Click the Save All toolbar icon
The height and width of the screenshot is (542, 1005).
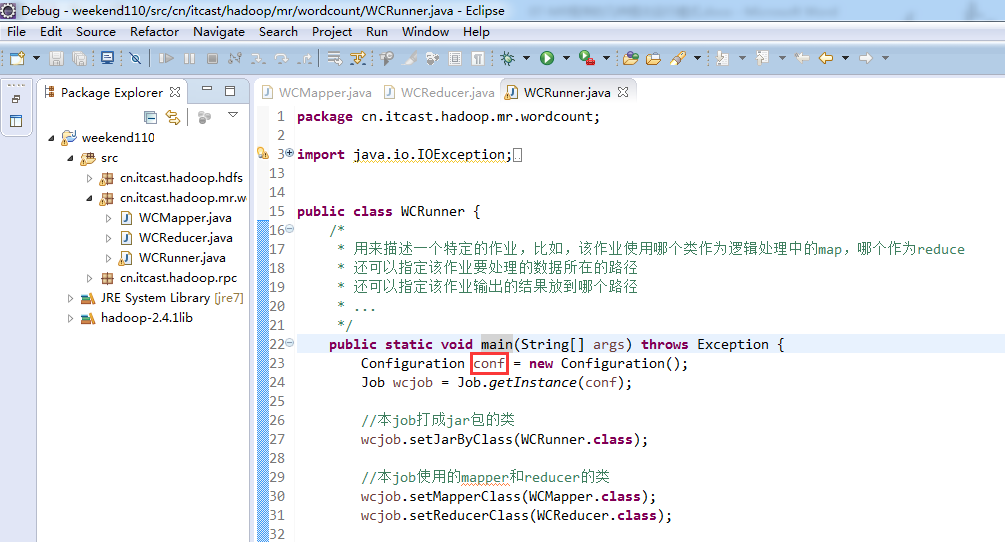click(x=79, y=58)
